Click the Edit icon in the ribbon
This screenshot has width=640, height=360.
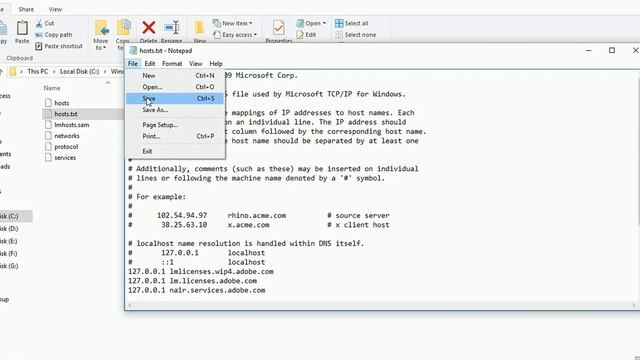coord(300,35)
